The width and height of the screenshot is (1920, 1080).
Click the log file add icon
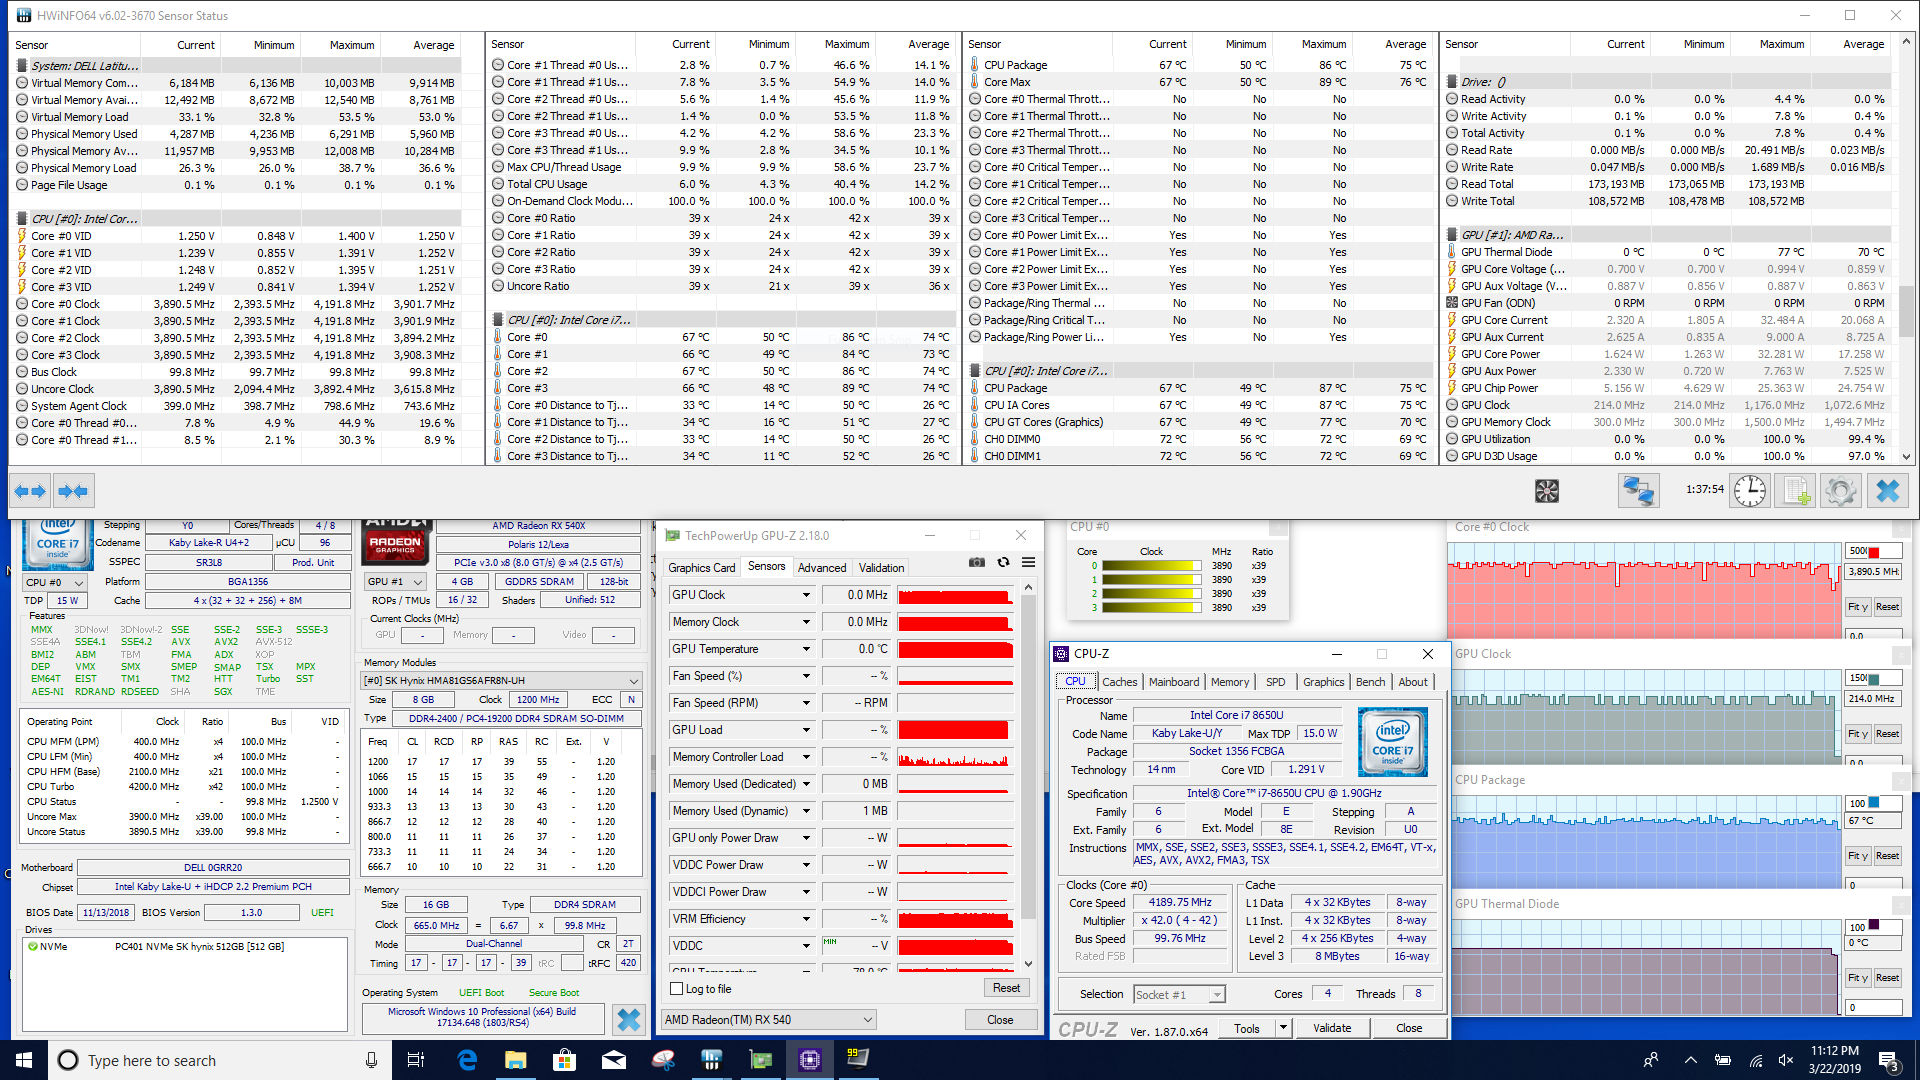tap(1796, 491)
